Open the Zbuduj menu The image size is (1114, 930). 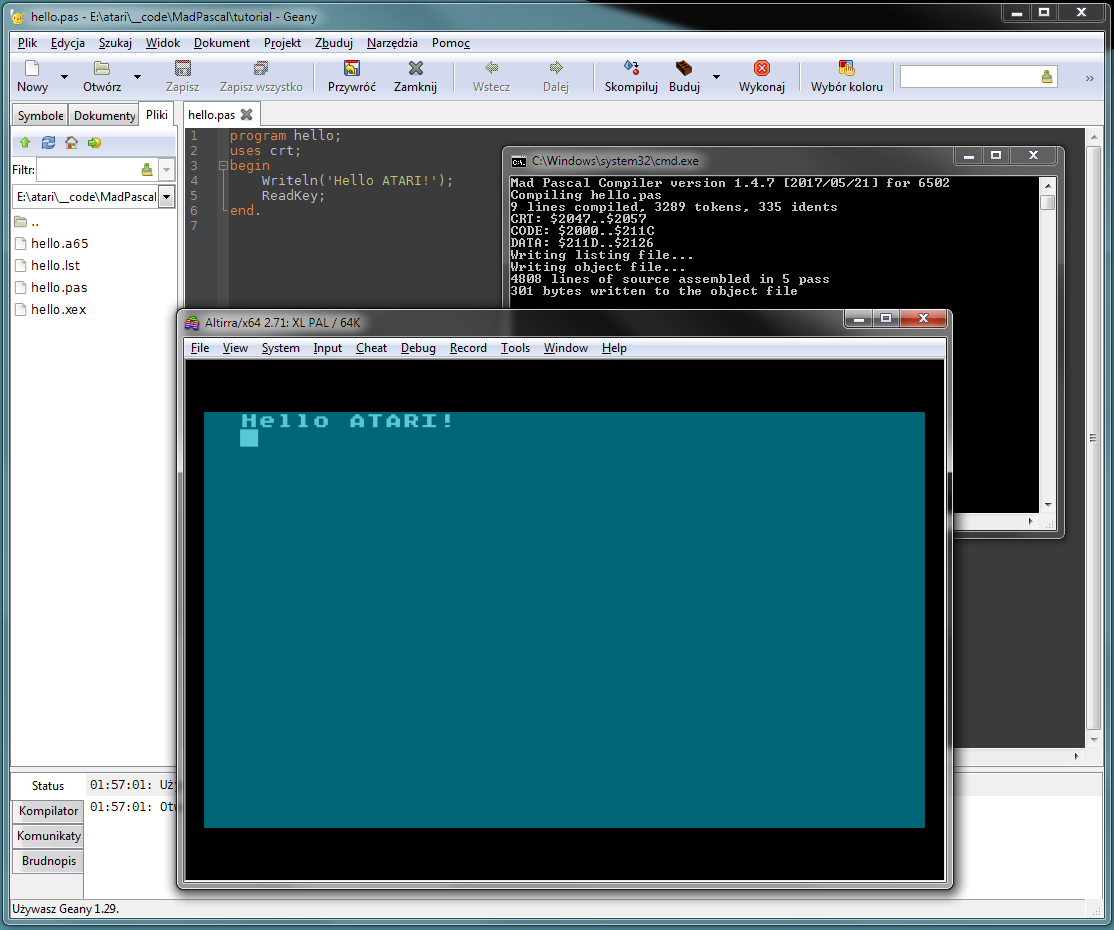[334, 43]
